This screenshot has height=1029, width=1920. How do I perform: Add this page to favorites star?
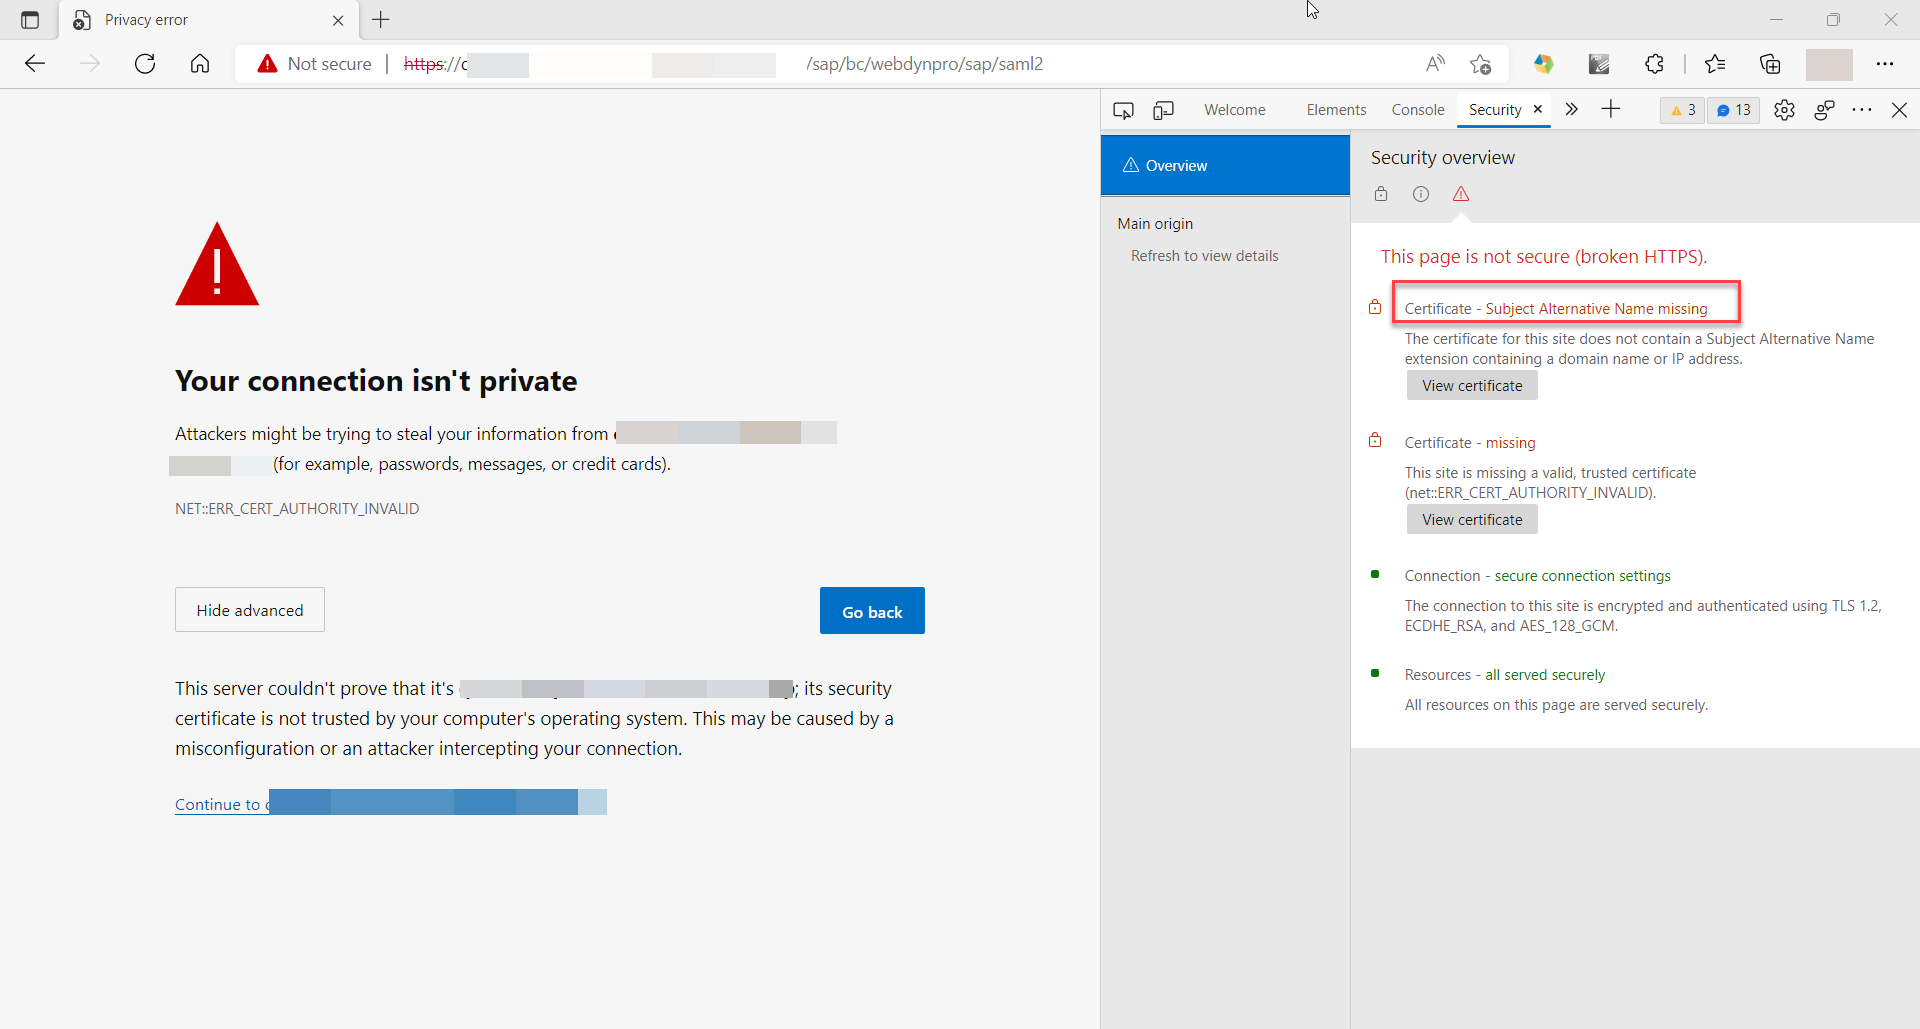[1481, 64]
